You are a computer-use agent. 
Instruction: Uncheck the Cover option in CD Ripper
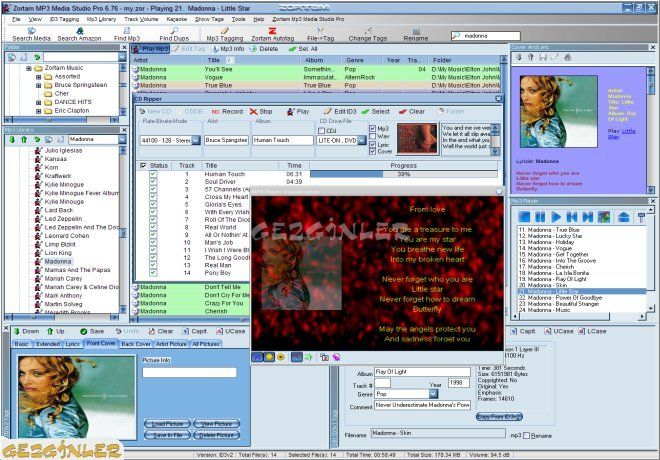(x=373, y=152)
